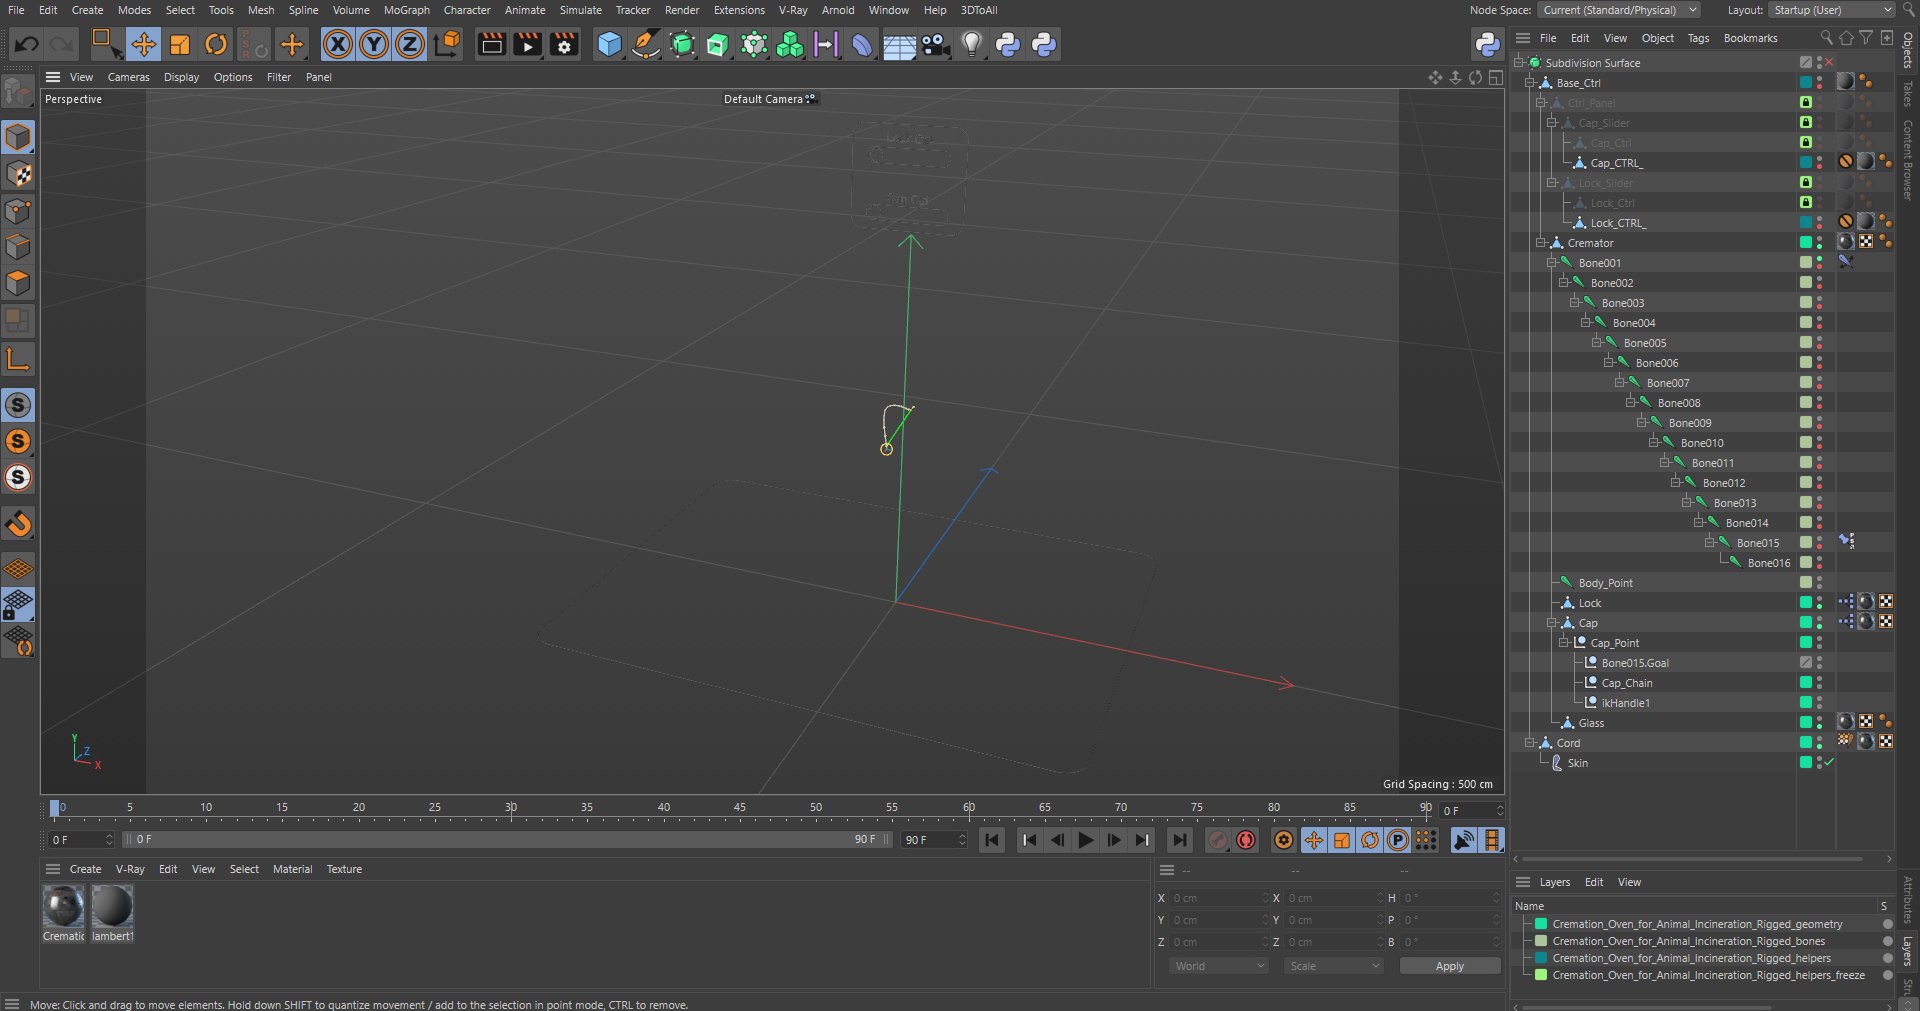
Task: Collapse the Cap_Point hierarchy
Action: 1563,643
